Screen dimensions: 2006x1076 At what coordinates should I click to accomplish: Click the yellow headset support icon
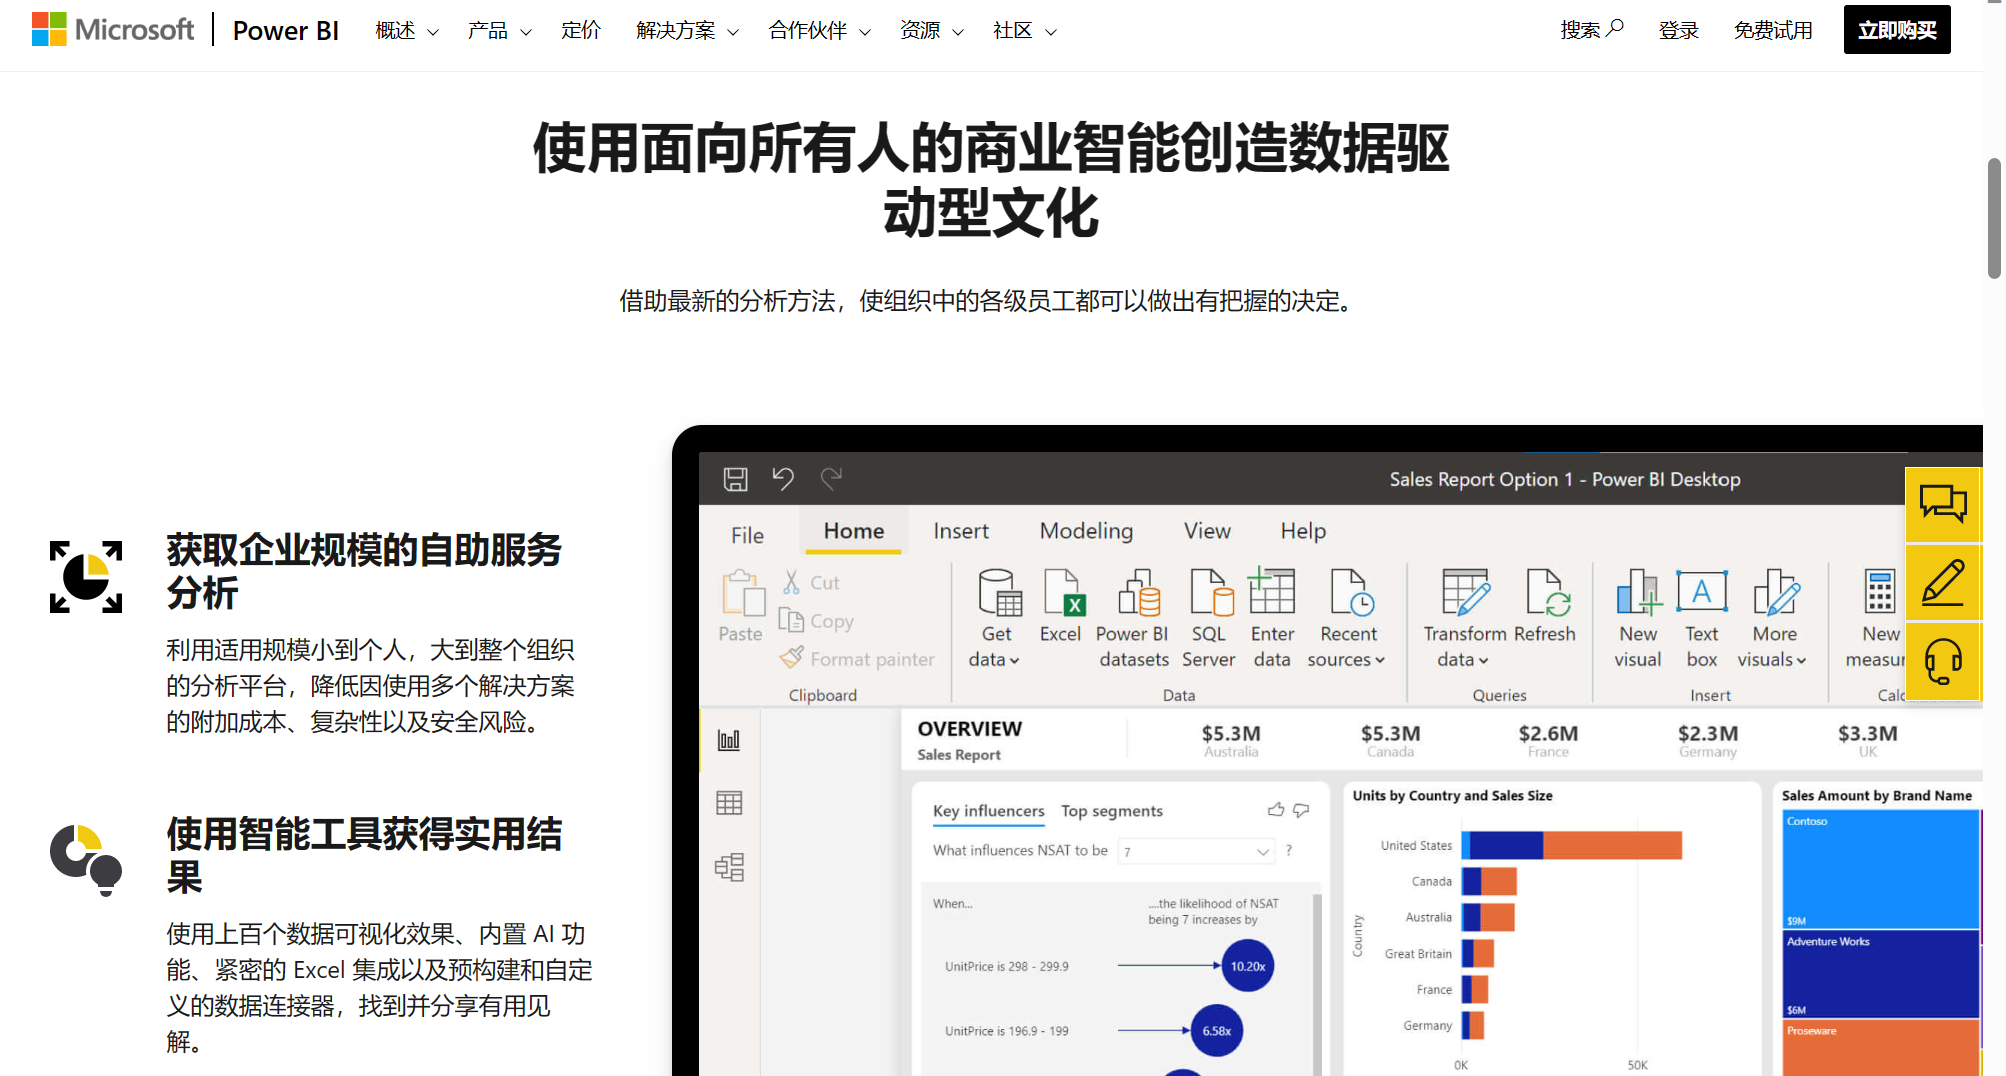[x=1943, y=661]
